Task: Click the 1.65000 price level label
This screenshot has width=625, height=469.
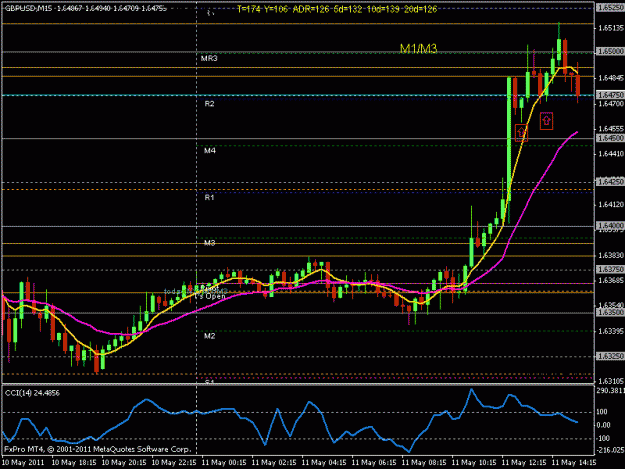Action: tap(610, 52)
